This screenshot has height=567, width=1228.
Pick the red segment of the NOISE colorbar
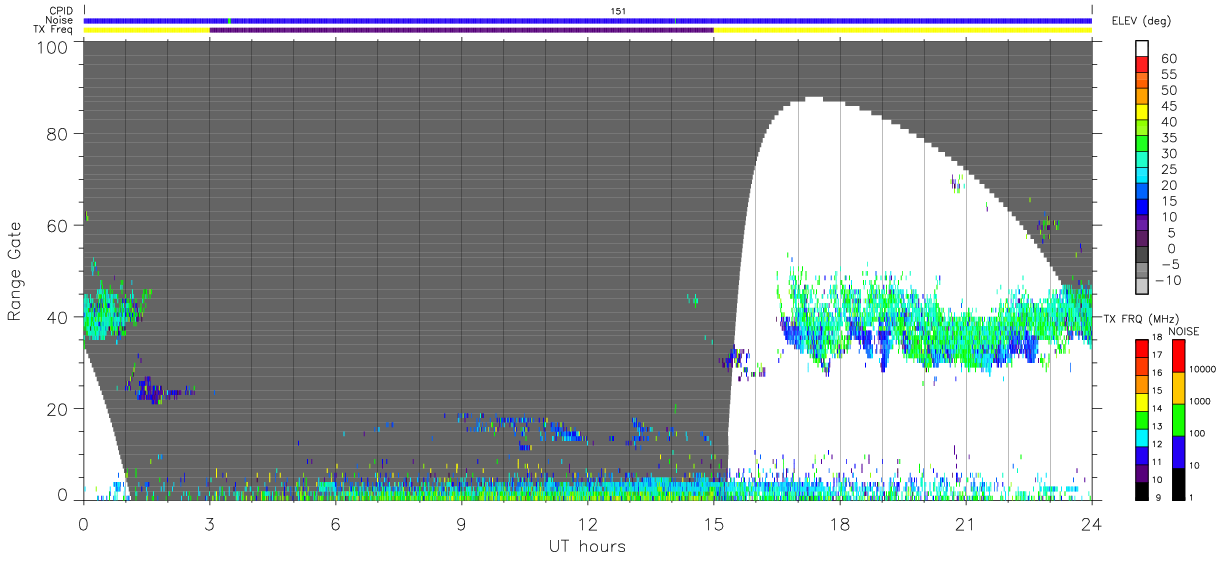point(1178,356)
